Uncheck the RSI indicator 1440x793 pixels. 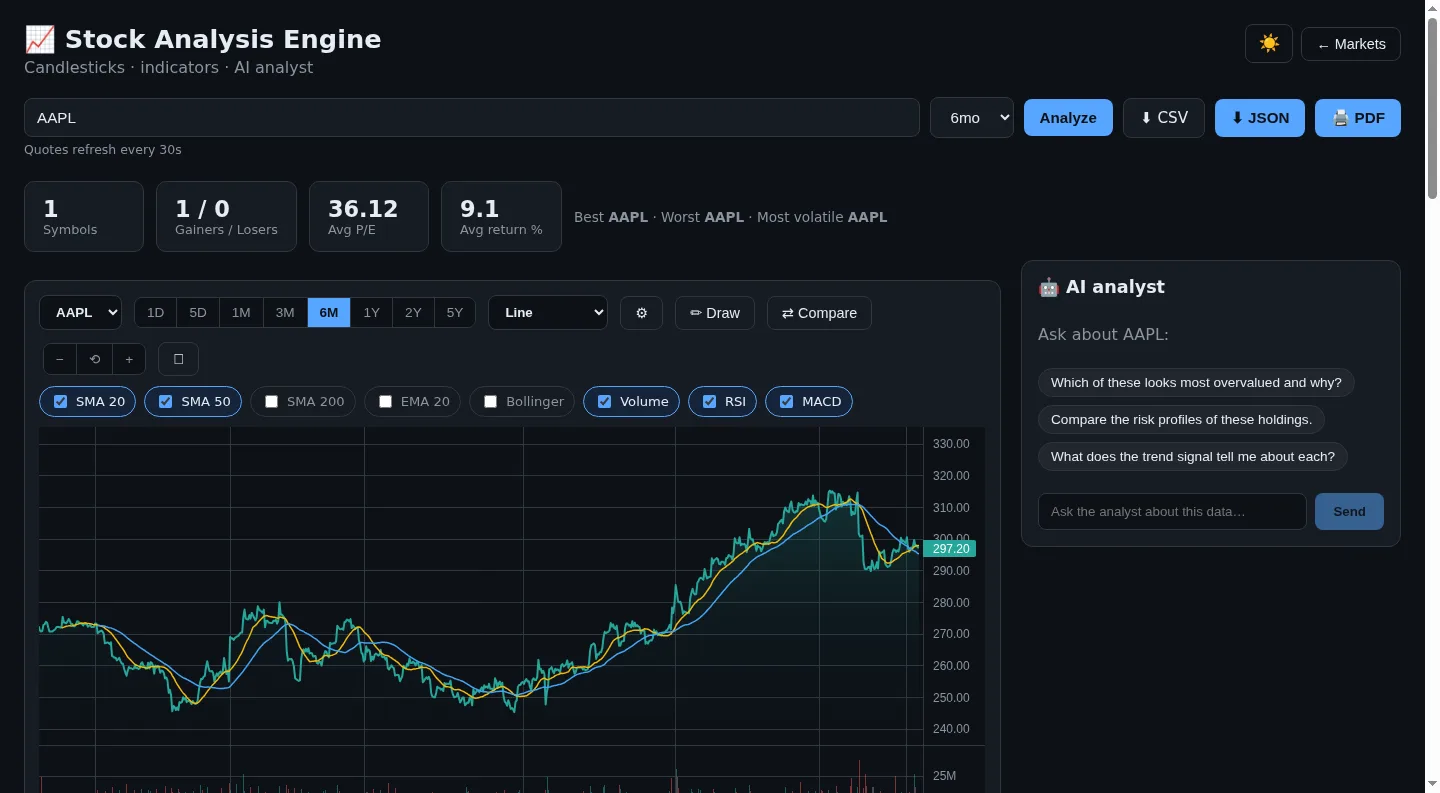coord(710,402)
